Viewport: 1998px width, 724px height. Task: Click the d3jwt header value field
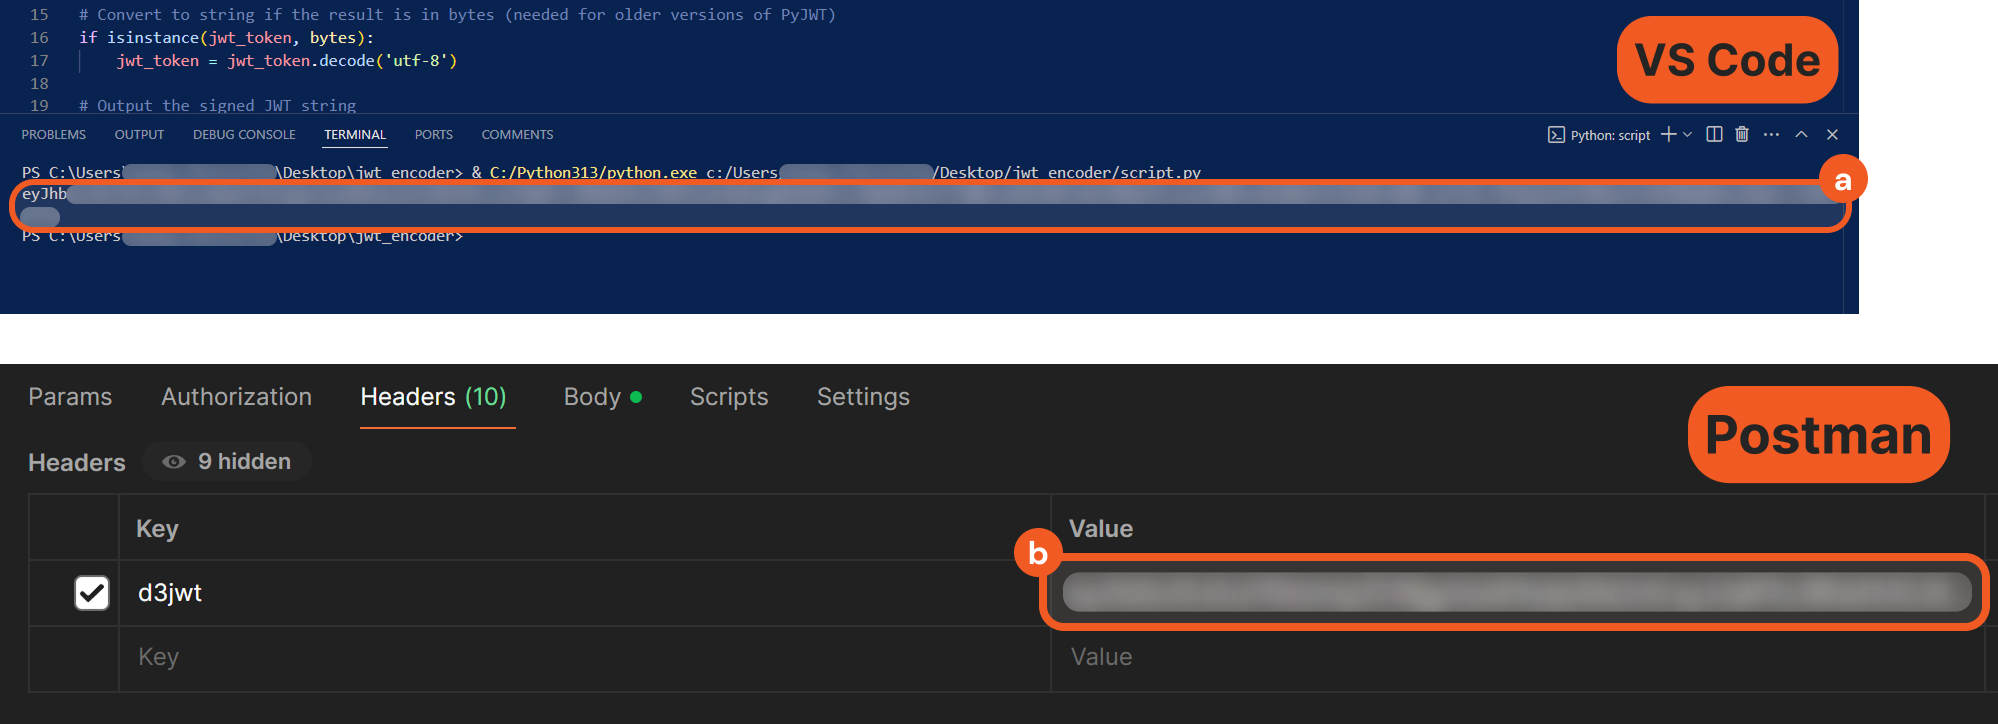click(1515, 592)
